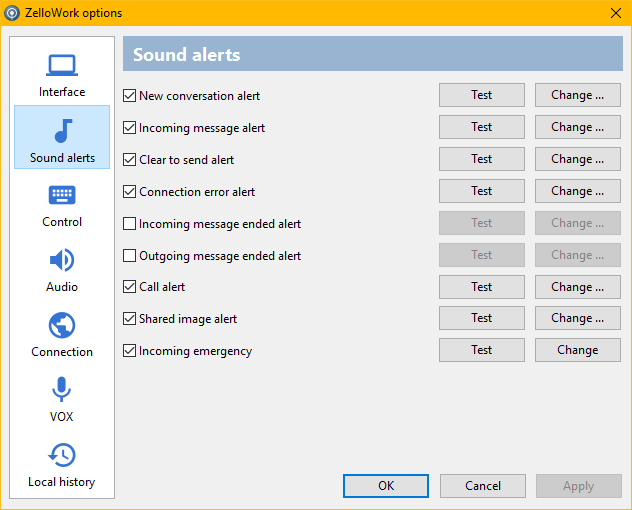The image size is (632, 510).
Task: Select the Sound alerts music note icon
Action: 63,131
